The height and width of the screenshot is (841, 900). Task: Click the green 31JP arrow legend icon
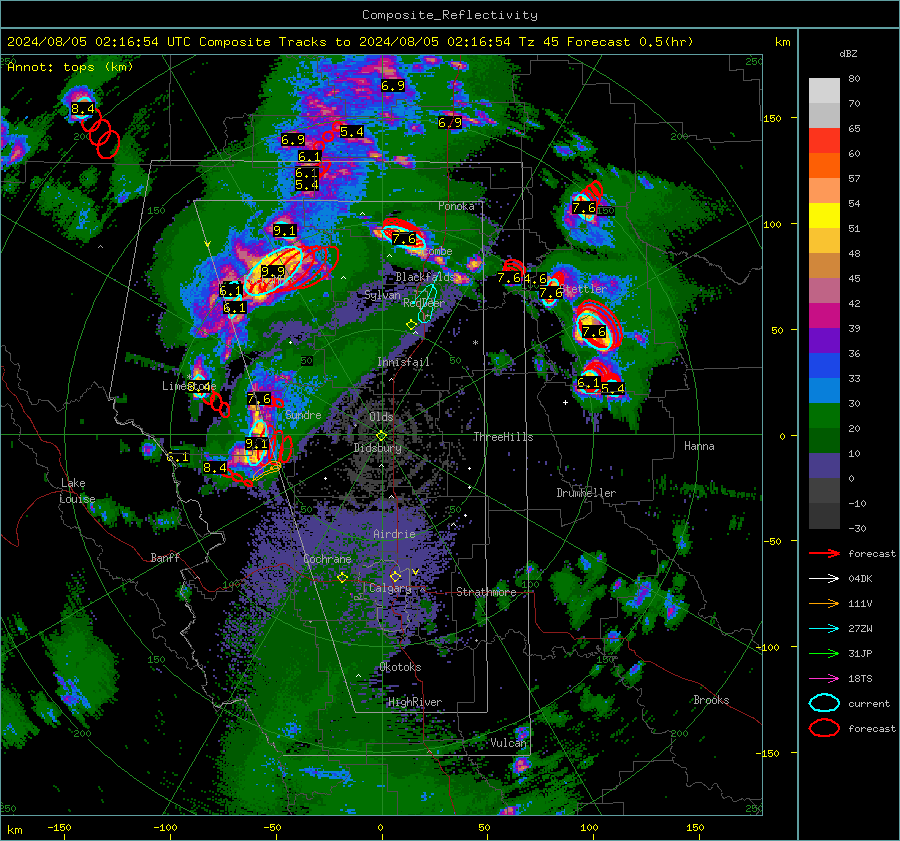click(x=824, y=653)
